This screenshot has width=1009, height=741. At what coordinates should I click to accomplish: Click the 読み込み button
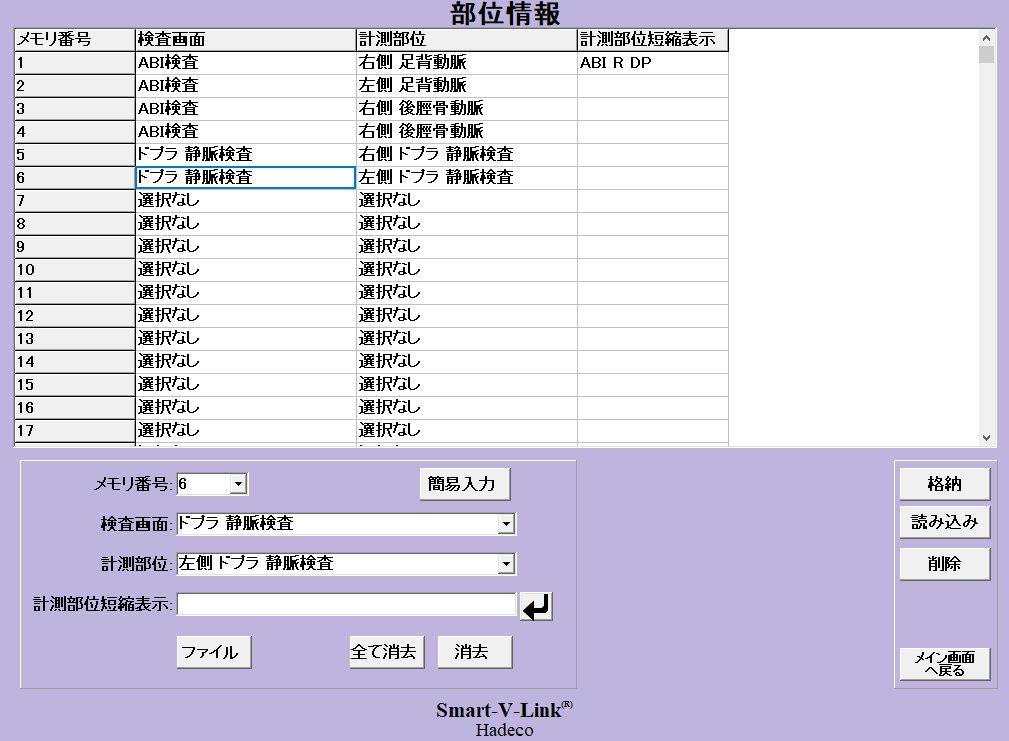(944, 522)
